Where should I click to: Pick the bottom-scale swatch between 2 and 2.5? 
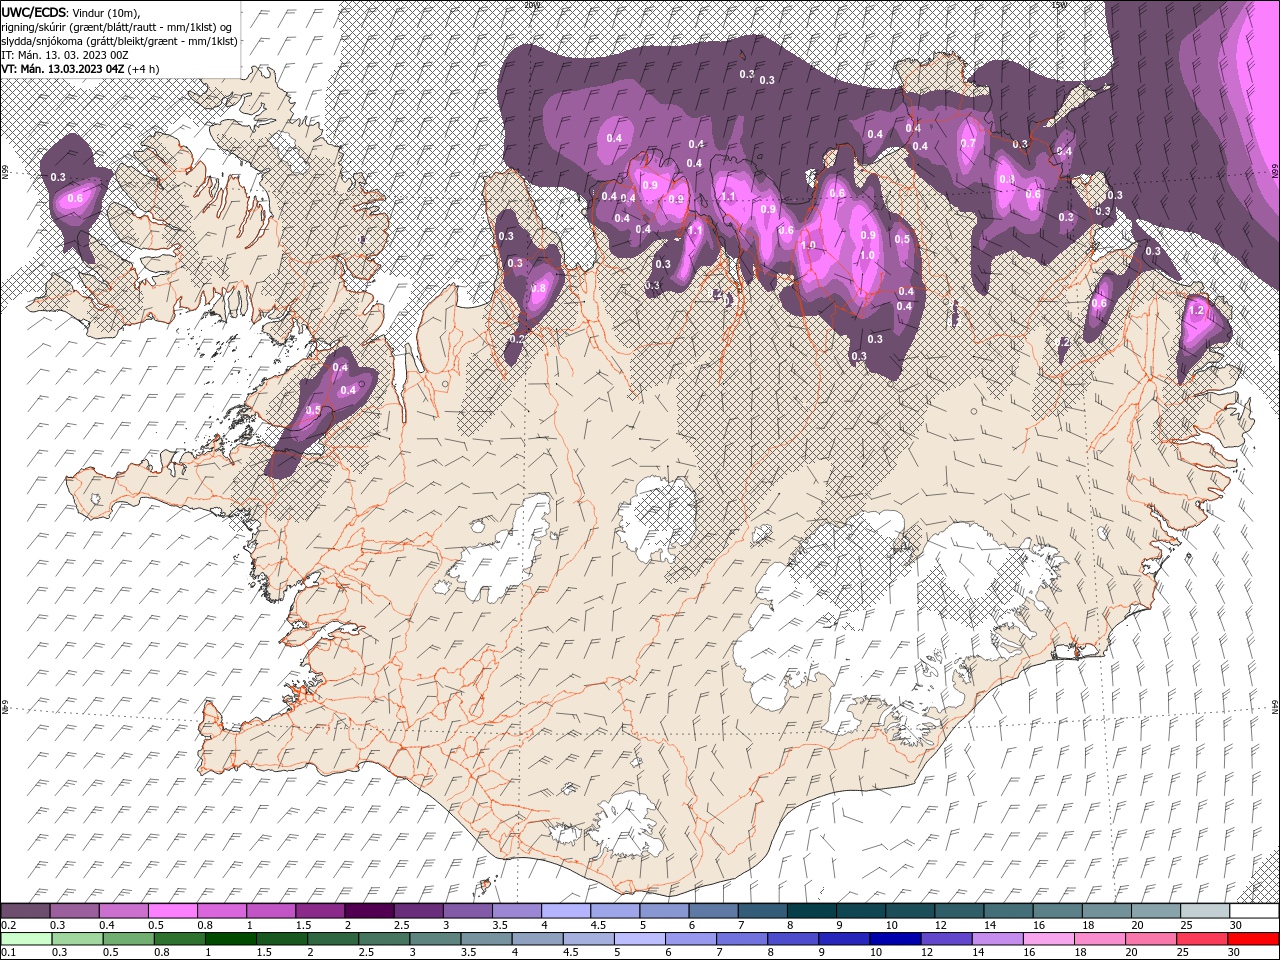333,939
